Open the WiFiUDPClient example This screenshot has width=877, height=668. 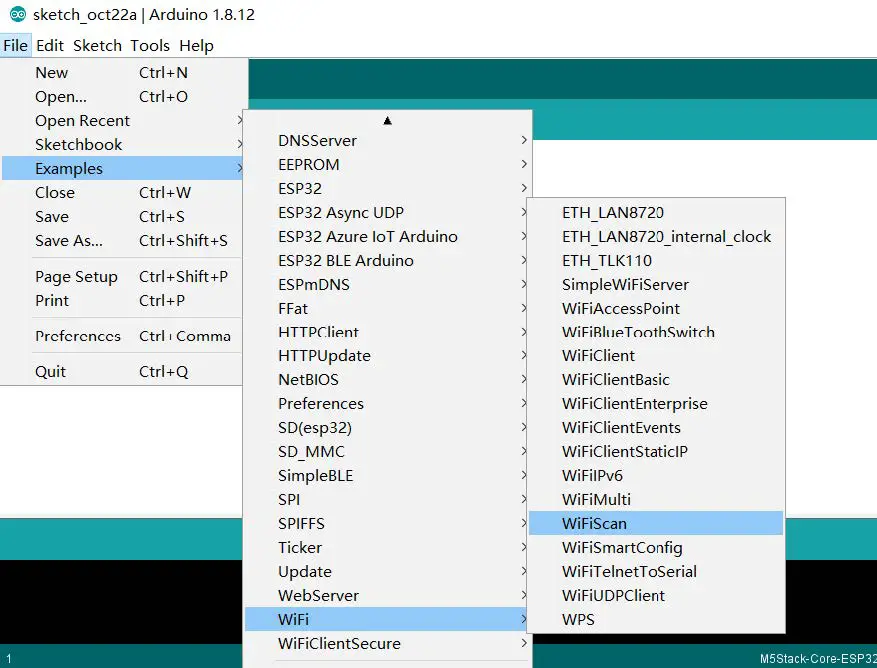pos(656,596)
